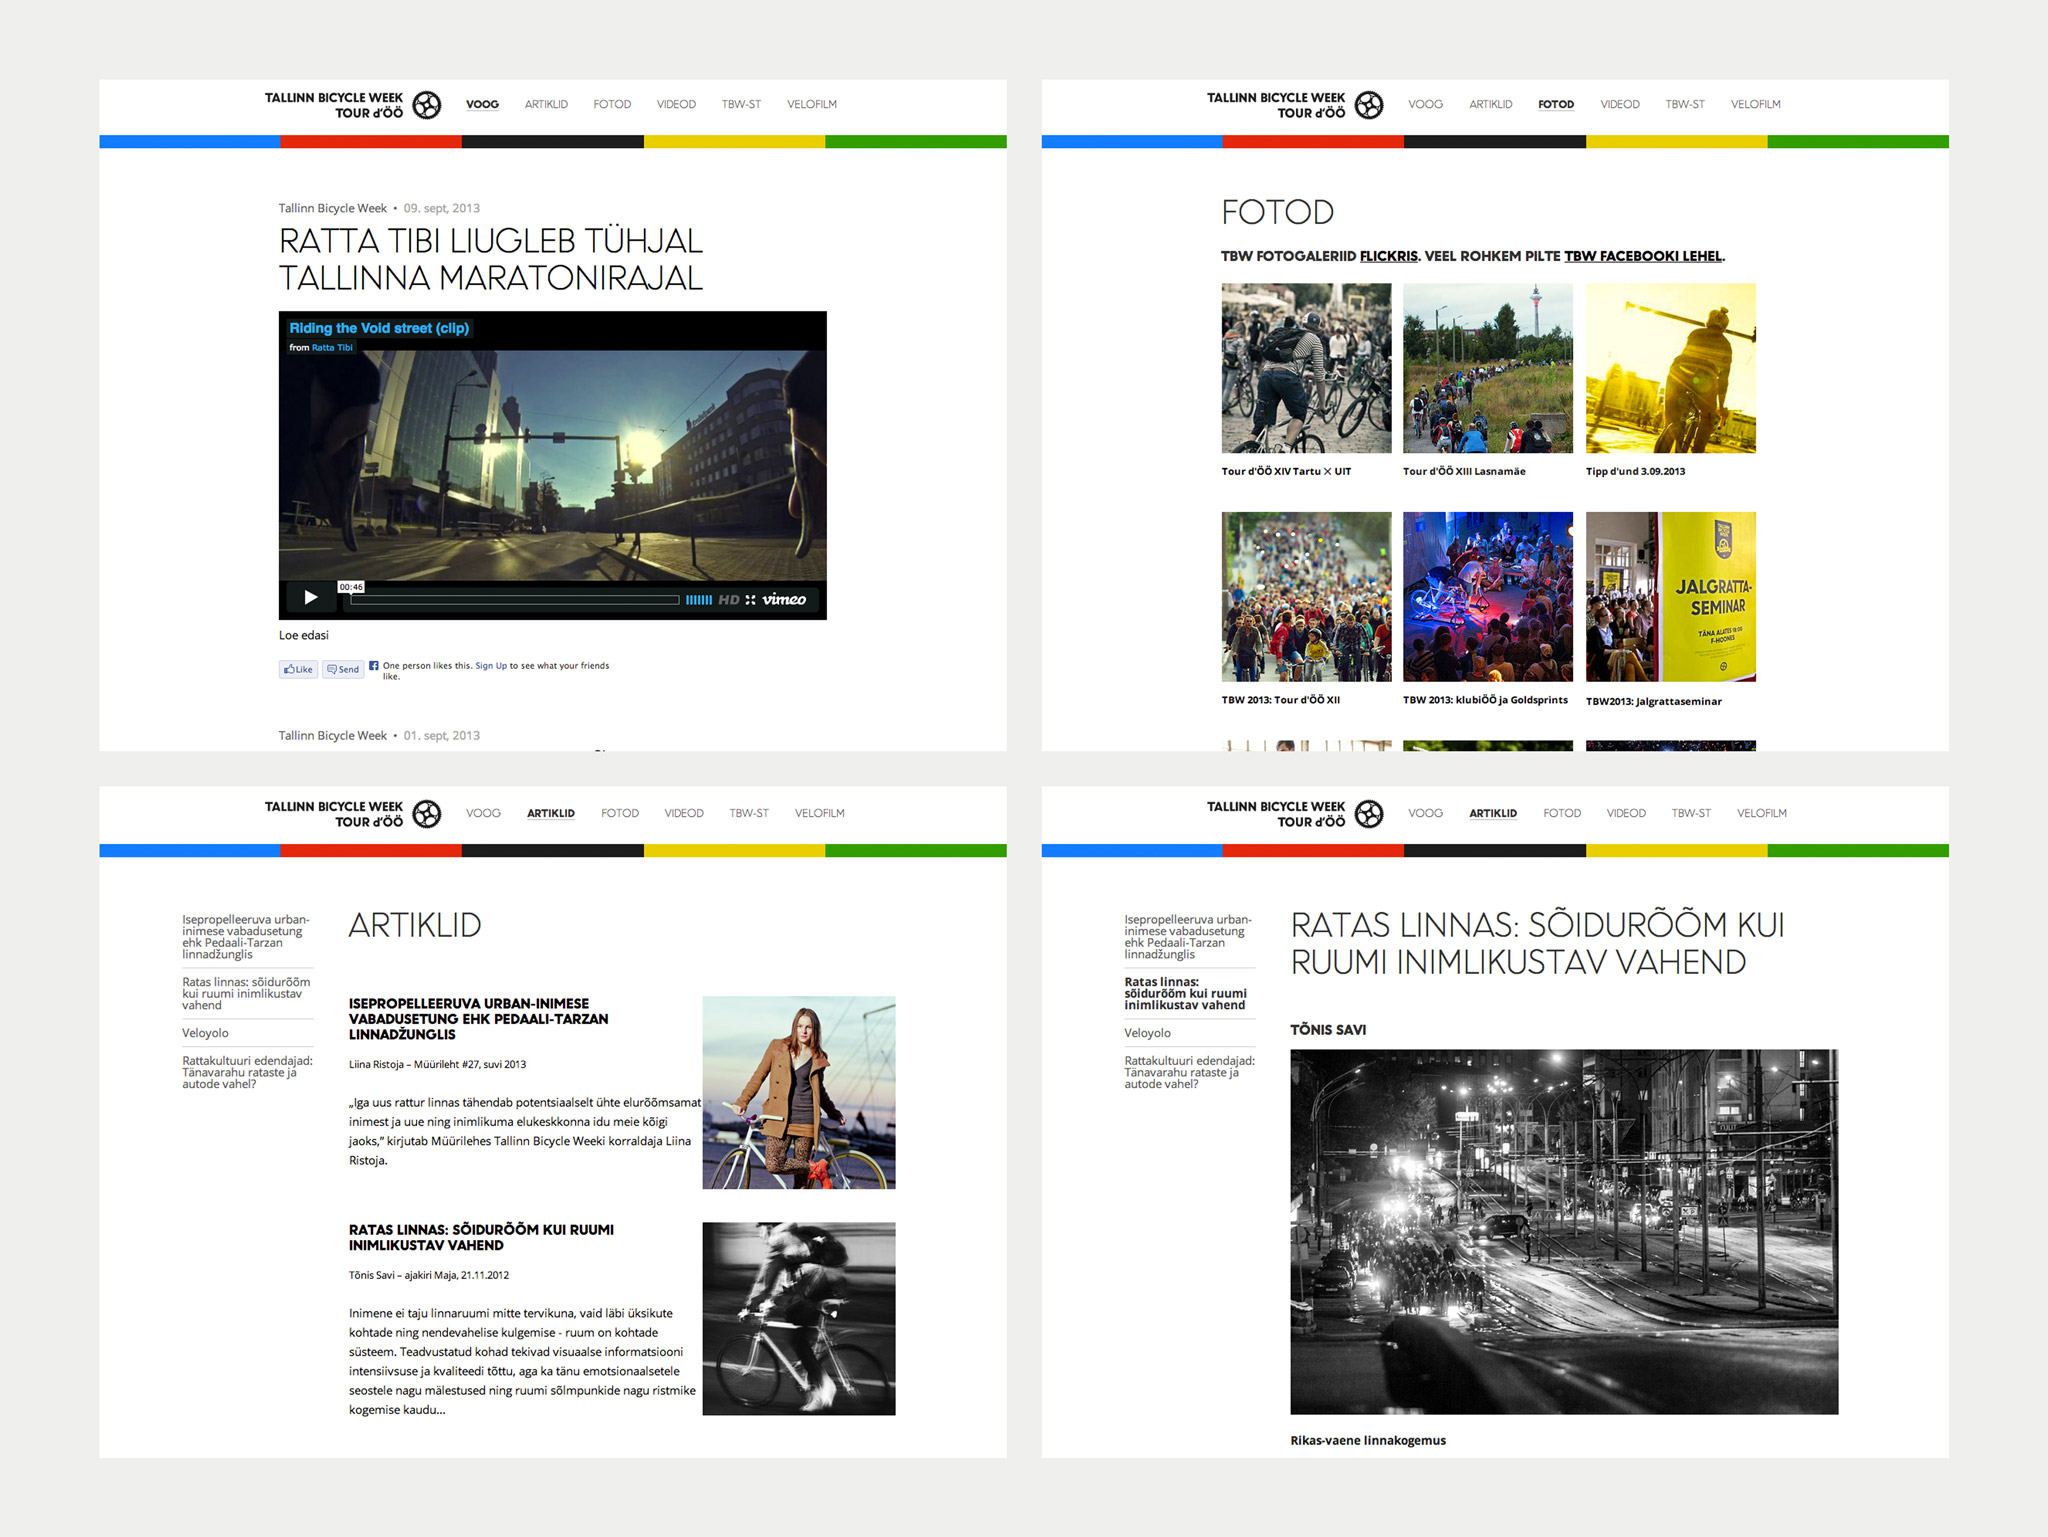2048x1537 pixels.
Task: Toggle HD quality in video player
Action: tap(728, 600)
